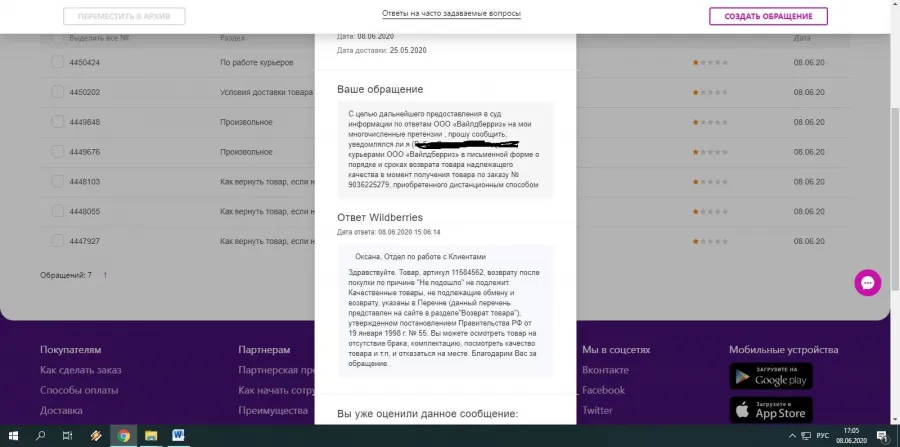This screenshot has width=900, height=447.
Task: Tick checkbox for request 4449848
Action: tap(57, 122)
